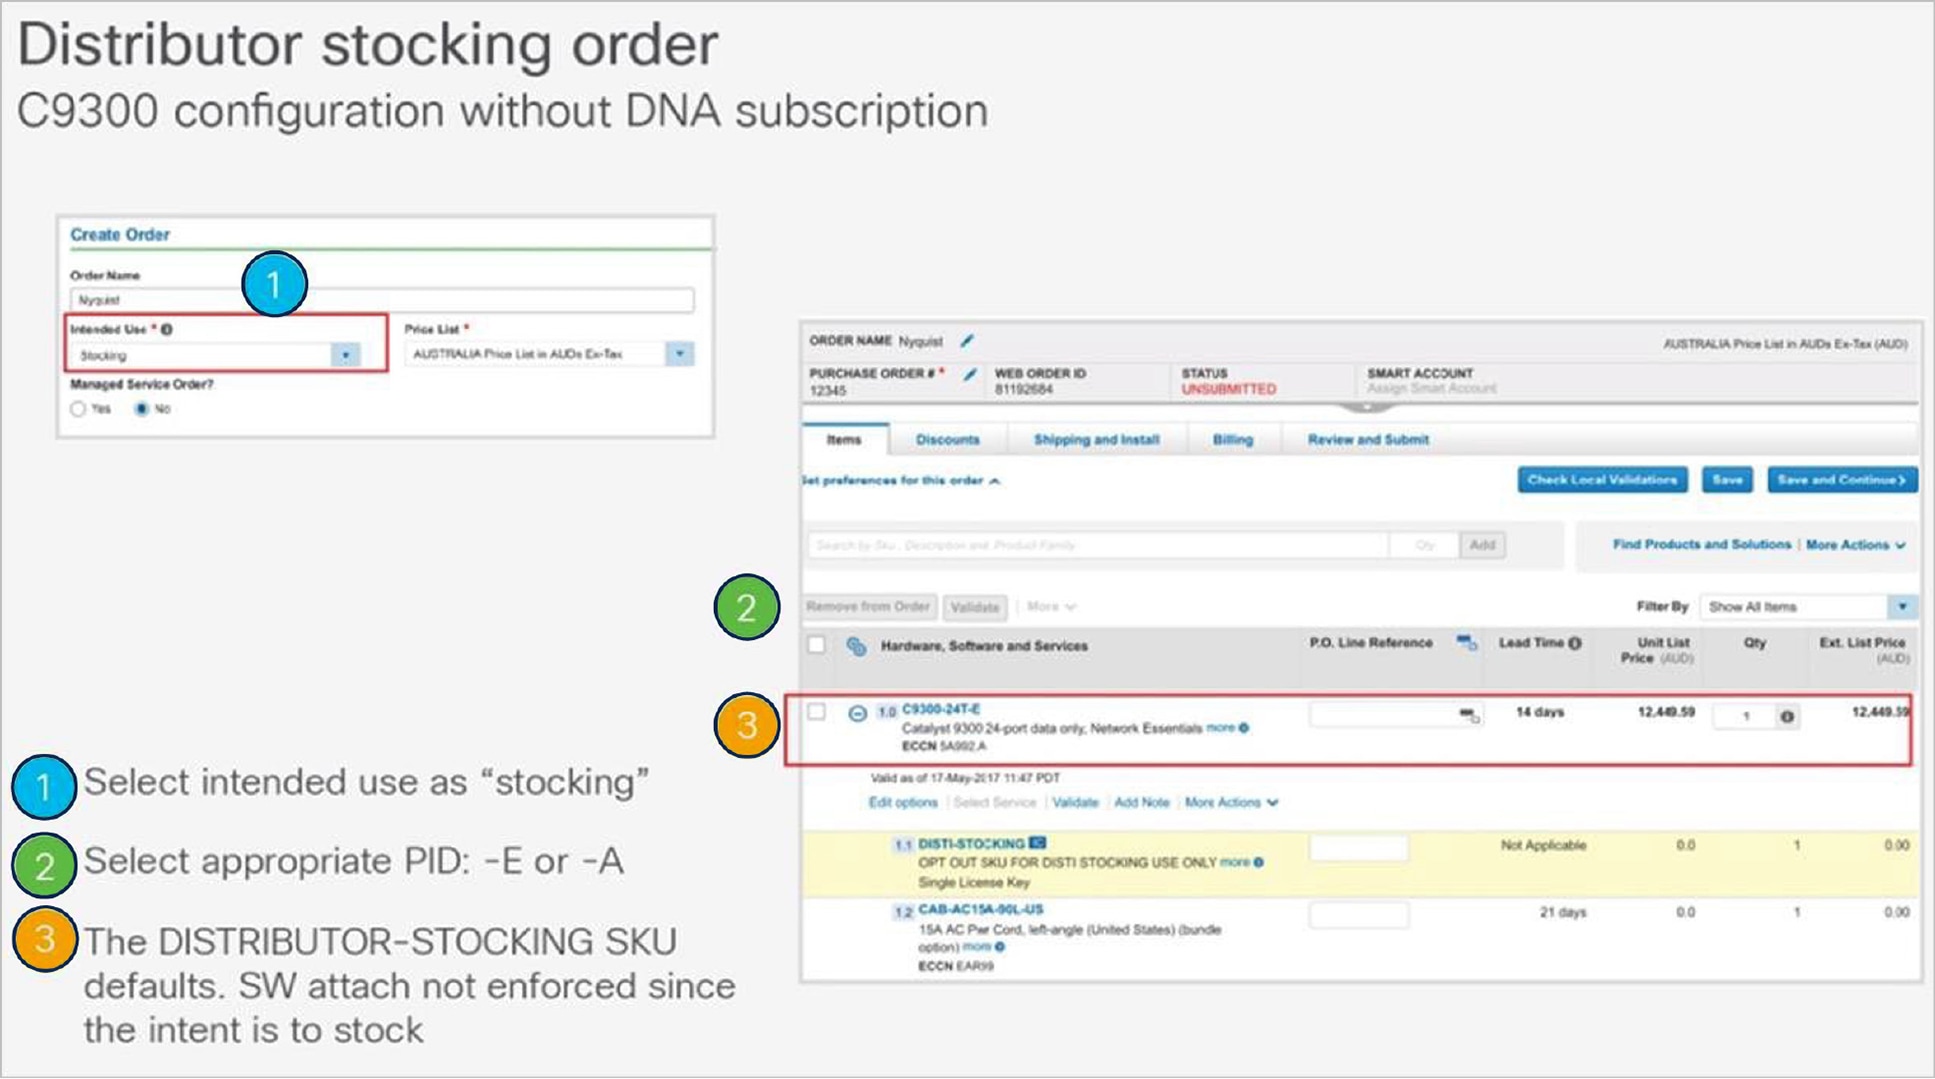Expand the Filter By Show All Items dropdown
The height and width of the screenshot is (1079, 1935).
[1902, 607]
